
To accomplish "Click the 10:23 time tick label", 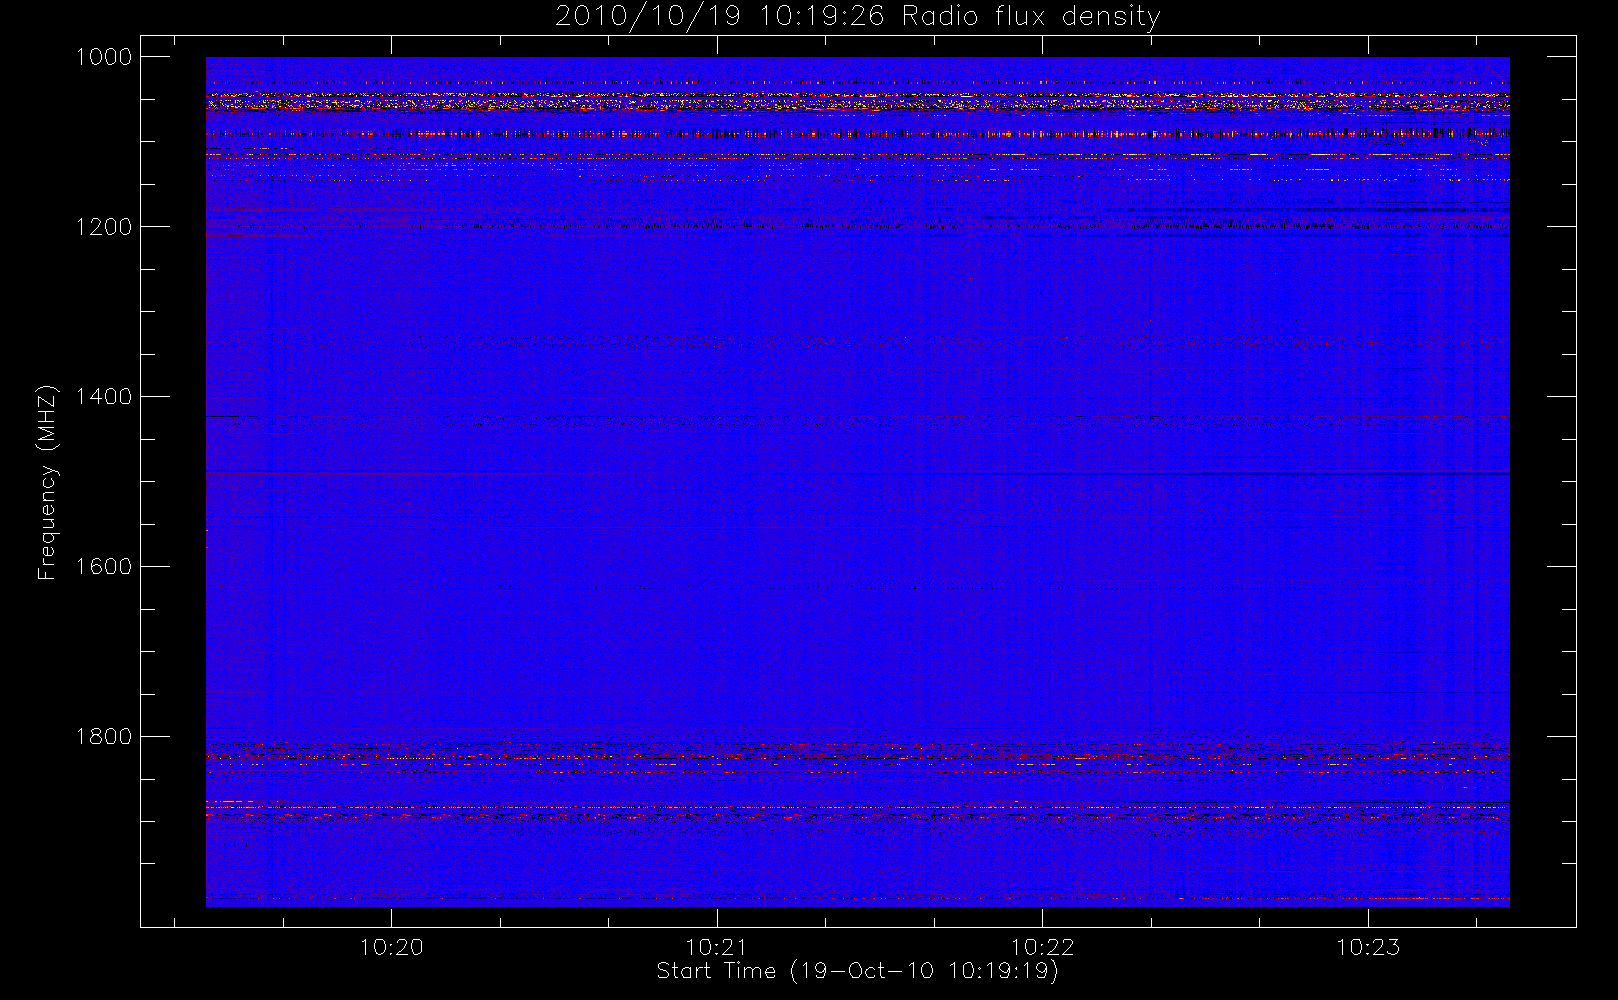I will click(x=1368, y=947).
